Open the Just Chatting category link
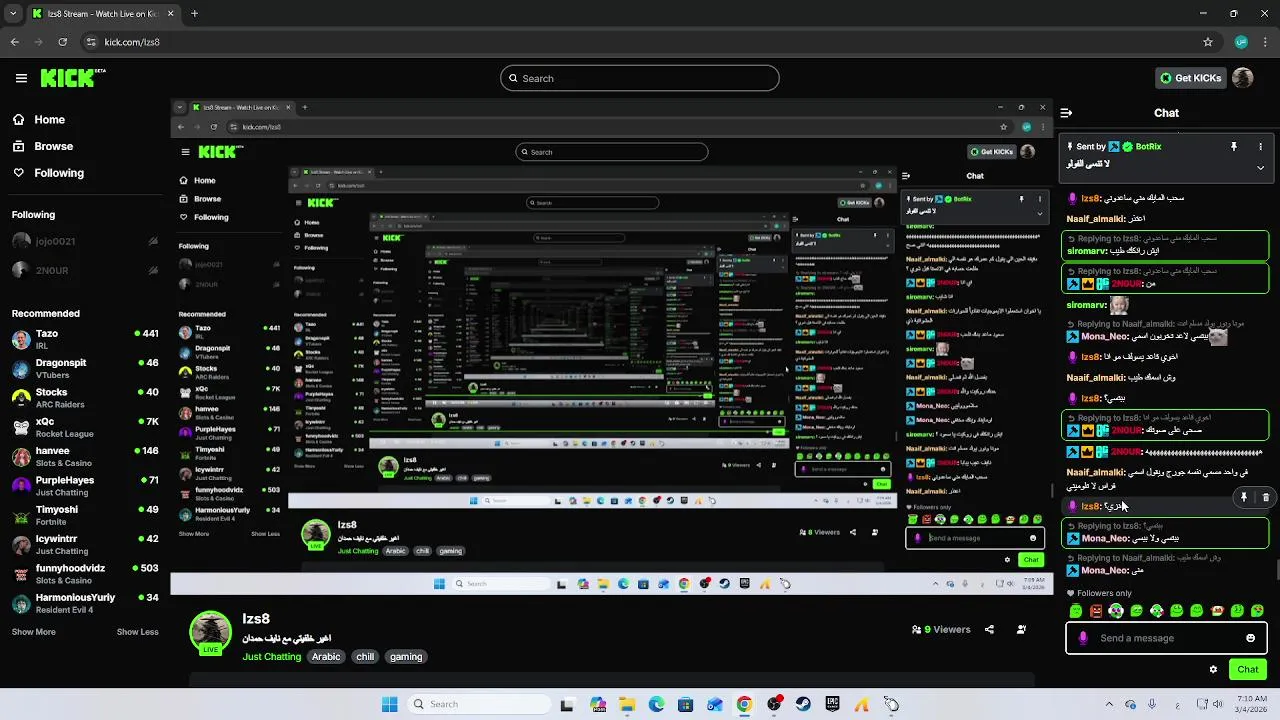 point(272,657)
